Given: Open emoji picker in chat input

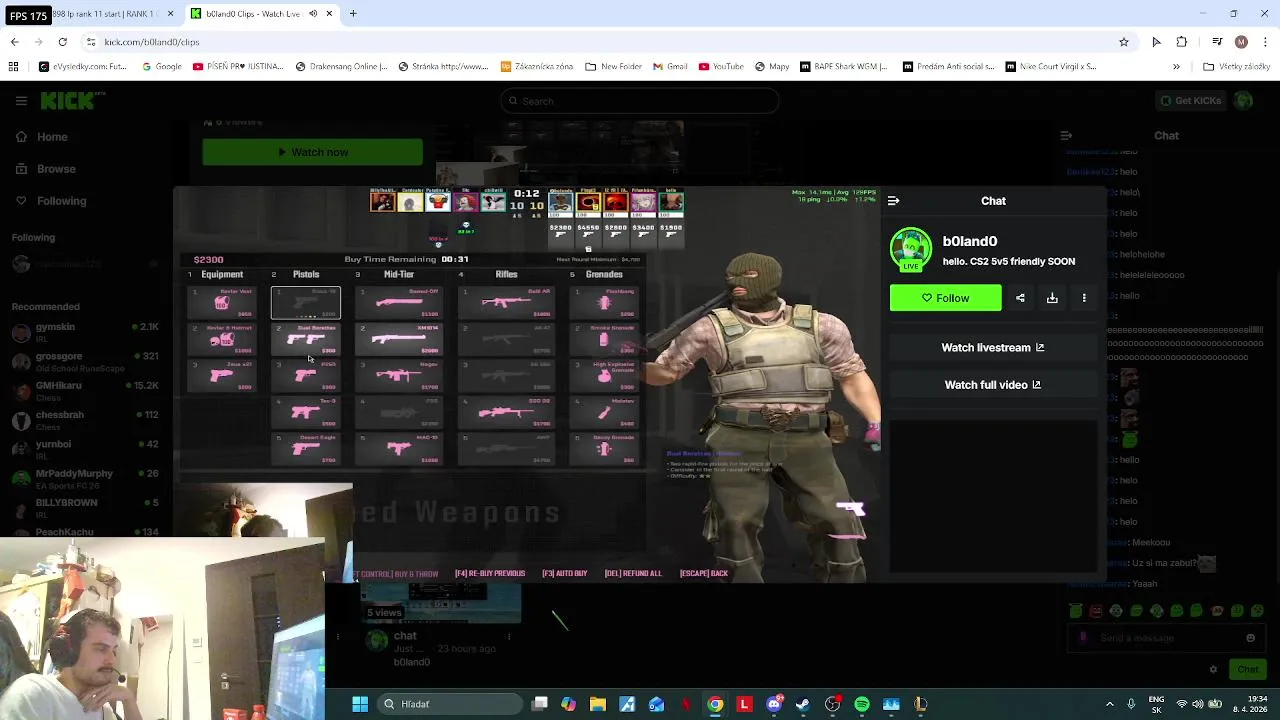Looking at the screenshot, I should tap(1250, 638).
